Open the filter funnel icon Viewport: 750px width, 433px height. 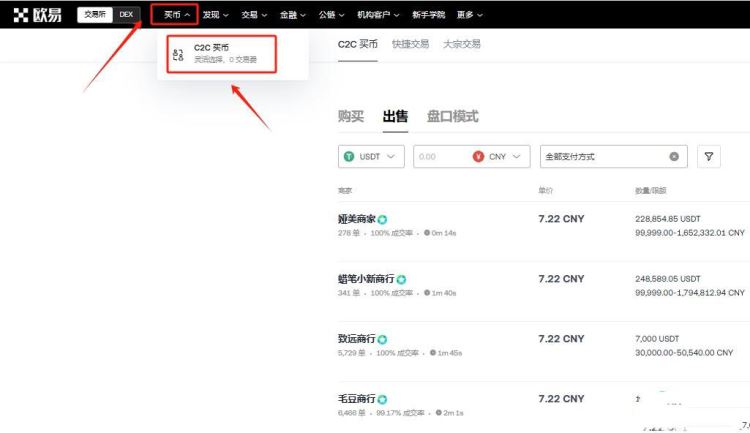tap(708, 157)
